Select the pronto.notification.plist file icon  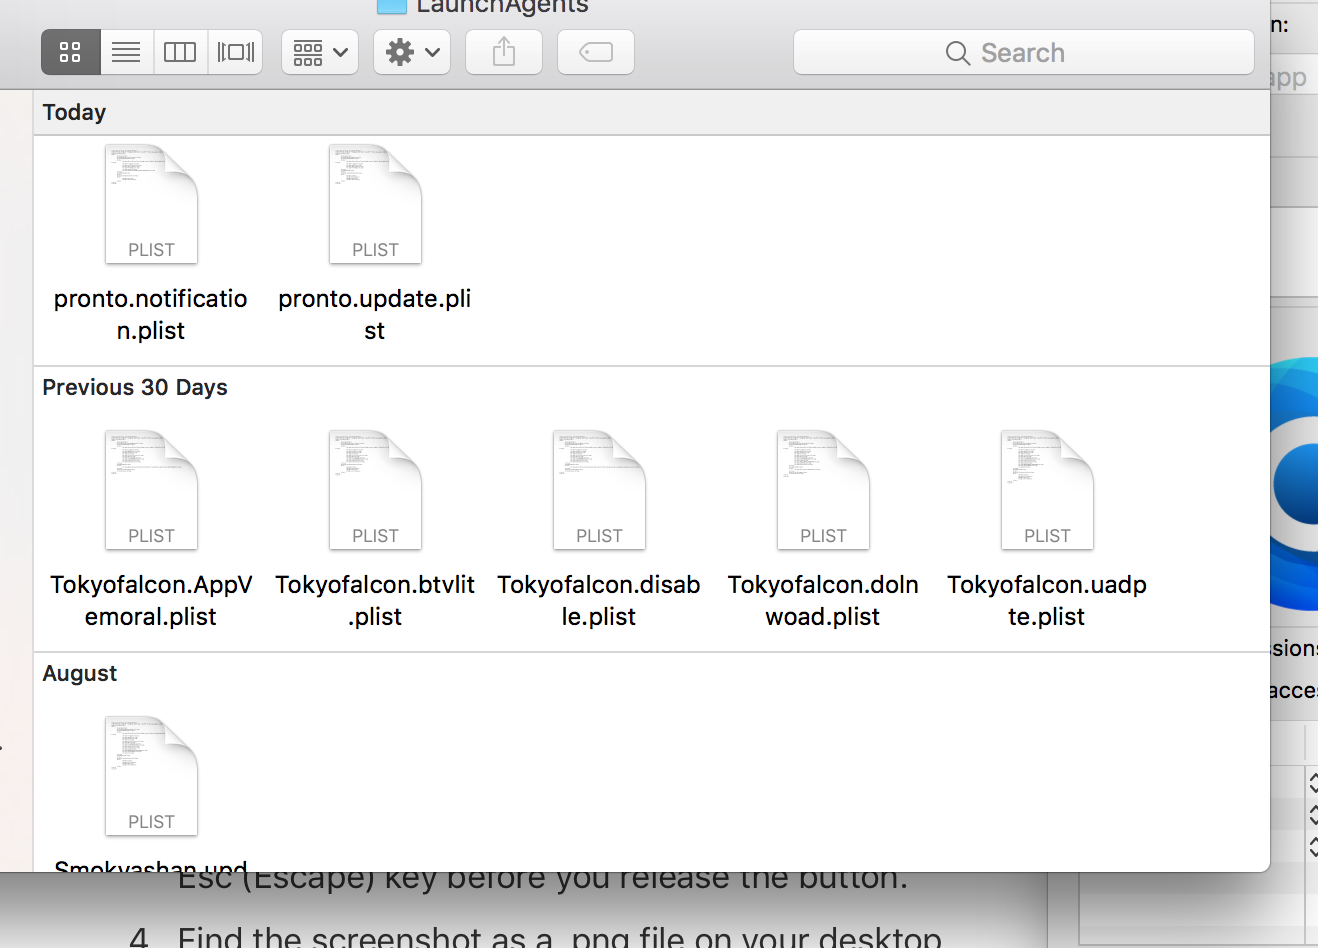(151, 204)
